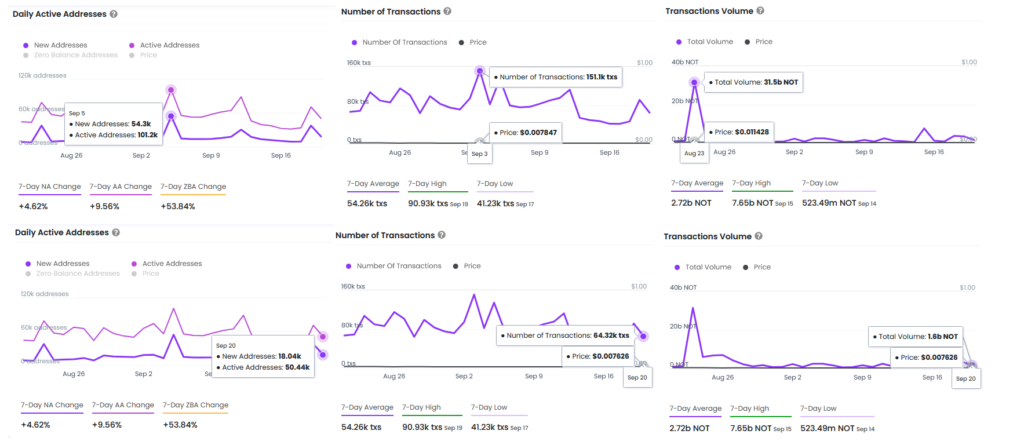Viewport: 1024px width, 445px height.
Task: Toggle Number Of Transactions legend in upper transactions chart
Action: click(399, 42)
